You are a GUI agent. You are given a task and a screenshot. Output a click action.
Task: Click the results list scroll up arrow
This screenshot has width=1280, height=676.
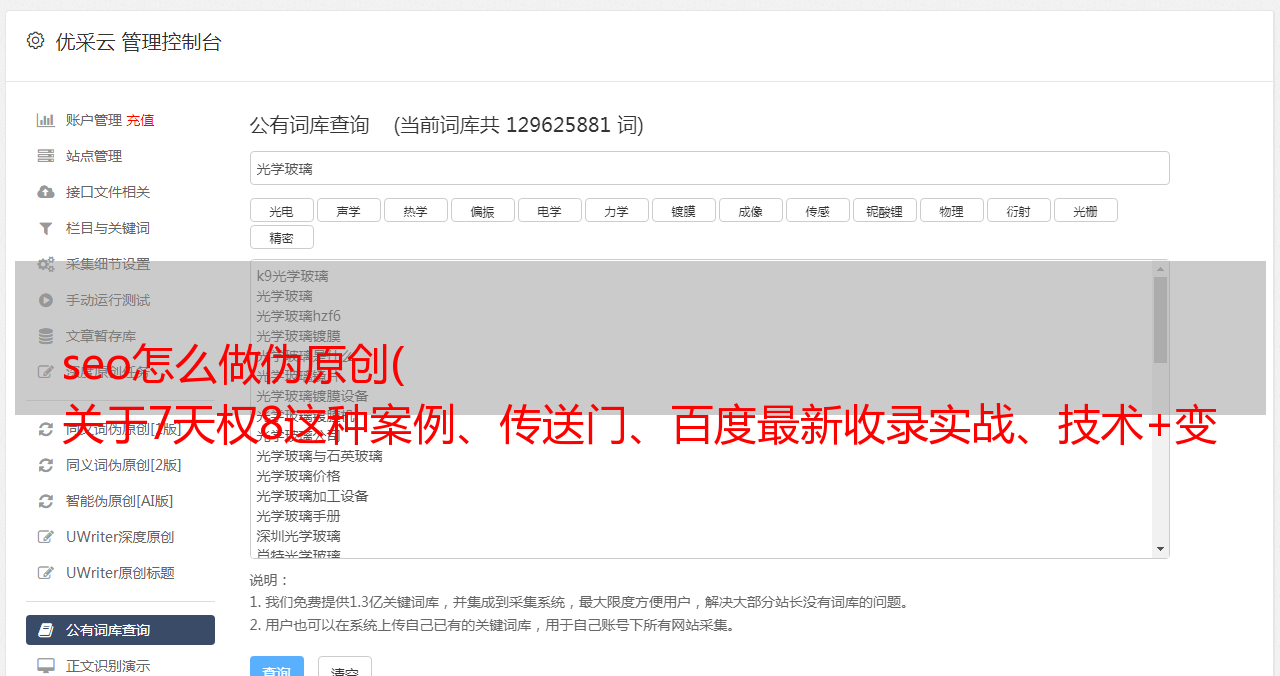pyautogui.click(x=1160, y=268)
